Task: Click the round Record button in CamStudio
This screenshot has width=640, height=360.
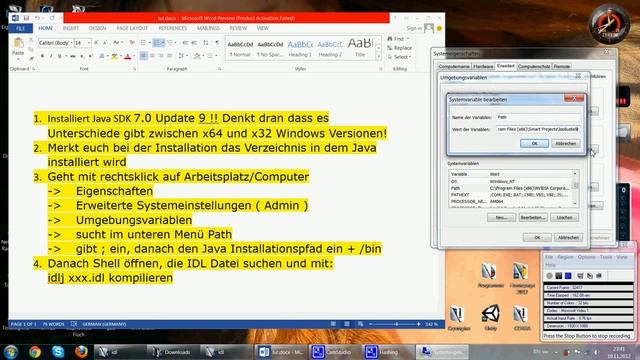Action: click(x=549, y=276)
